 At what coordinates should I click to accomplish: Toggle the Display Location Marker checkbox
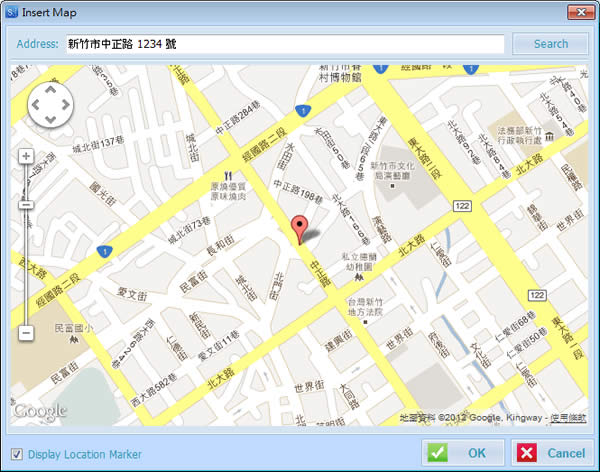point(16,454)
